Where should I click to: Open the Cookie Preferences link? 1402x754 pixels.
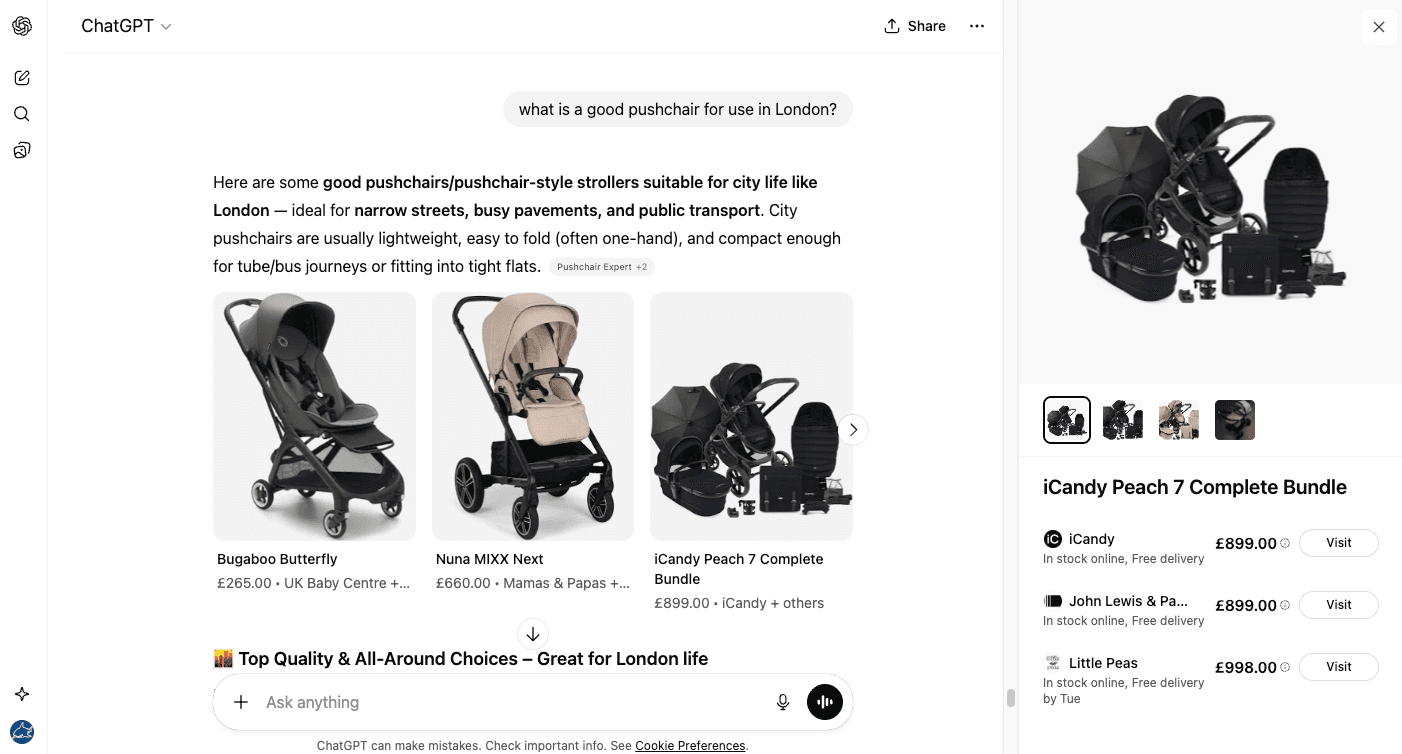click(x=690, y=746)
